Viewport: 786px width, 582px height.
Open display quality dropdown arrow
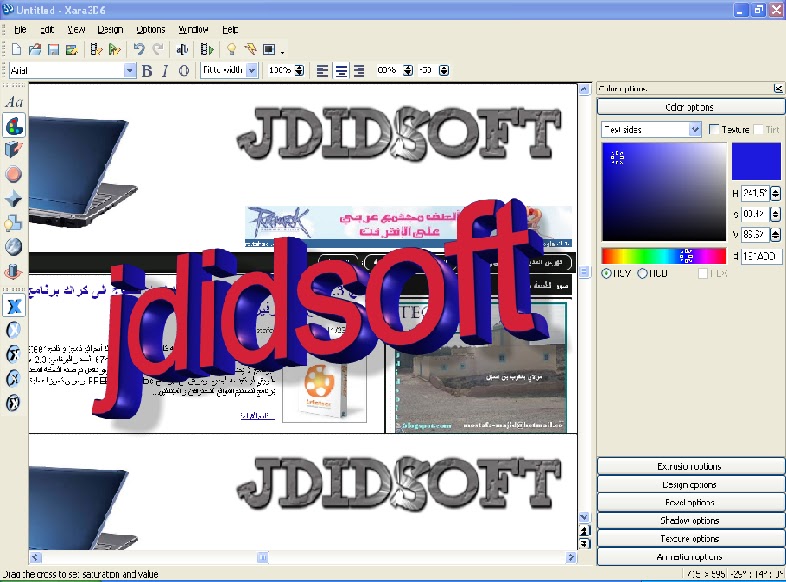[x=283, y=51]
